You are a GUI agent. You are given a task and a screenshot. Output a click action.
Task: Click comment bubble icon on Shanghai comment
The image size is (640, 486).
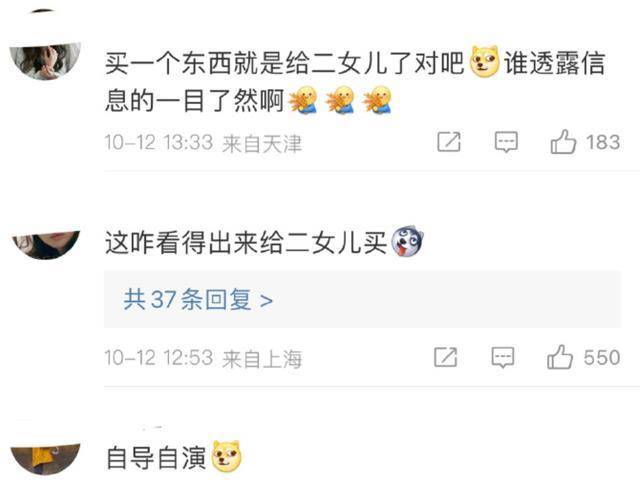[503, 357]
